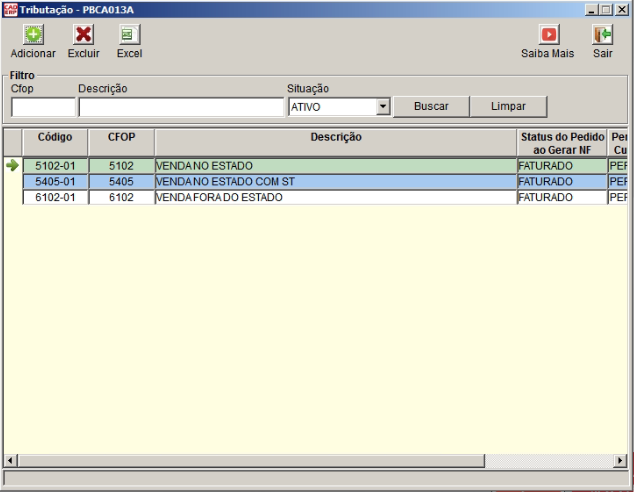Click the horizontal scrollbar right arrow
Image resolution: width=634 pixels, height=492 pixels.
pyautogui.click(x=620, y=460)
